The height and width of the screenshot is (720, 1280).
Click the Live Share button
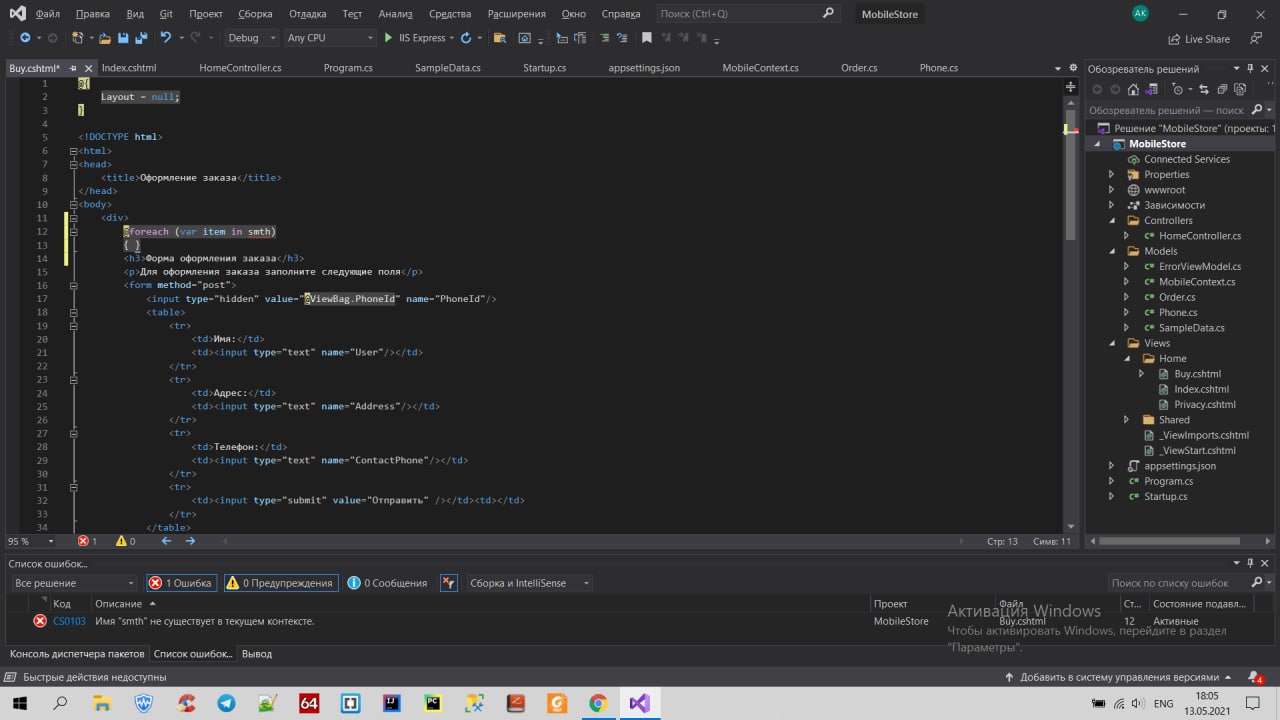[1199, 39]
